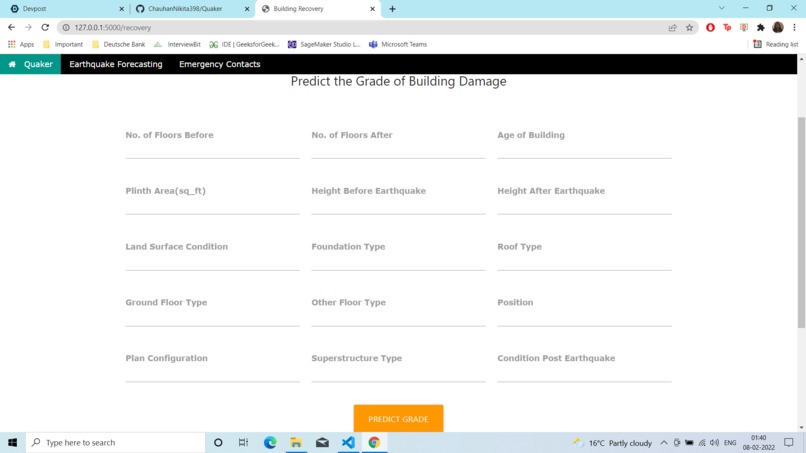Open the Windows Start menu

point(12,442)
